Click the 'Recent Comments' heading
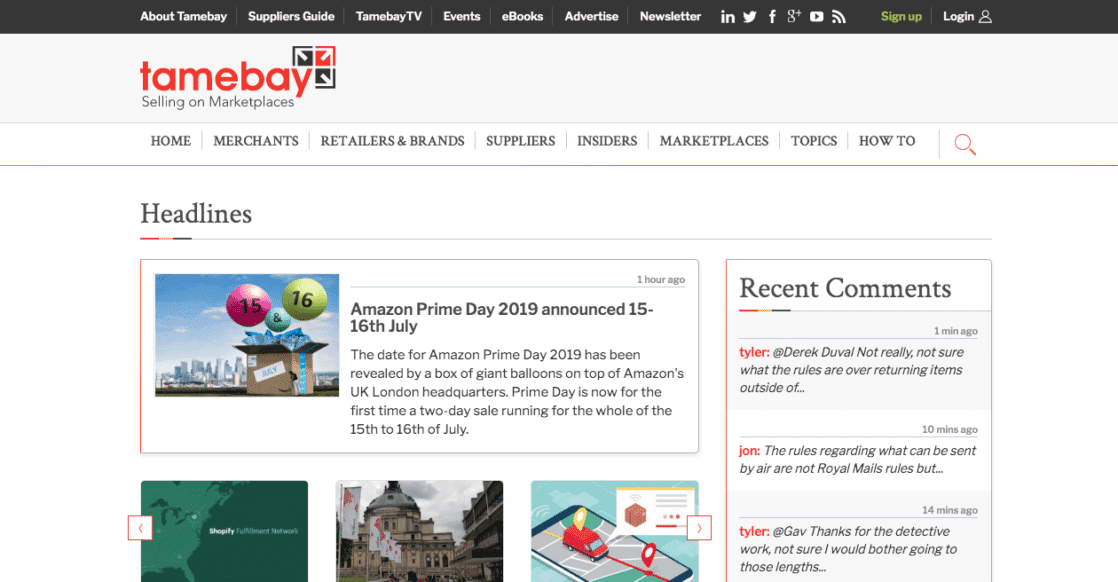Viewport: 1118px width, 582px height. point(845,288)
